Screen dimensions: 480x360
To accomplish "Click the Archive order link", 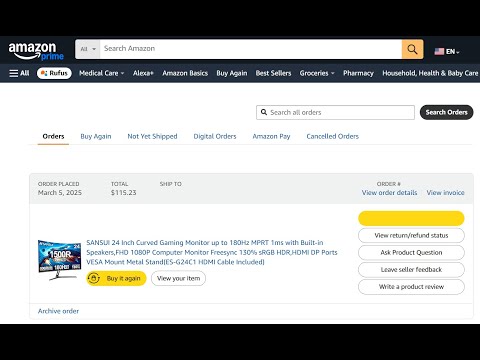I will tap(58, 311).
